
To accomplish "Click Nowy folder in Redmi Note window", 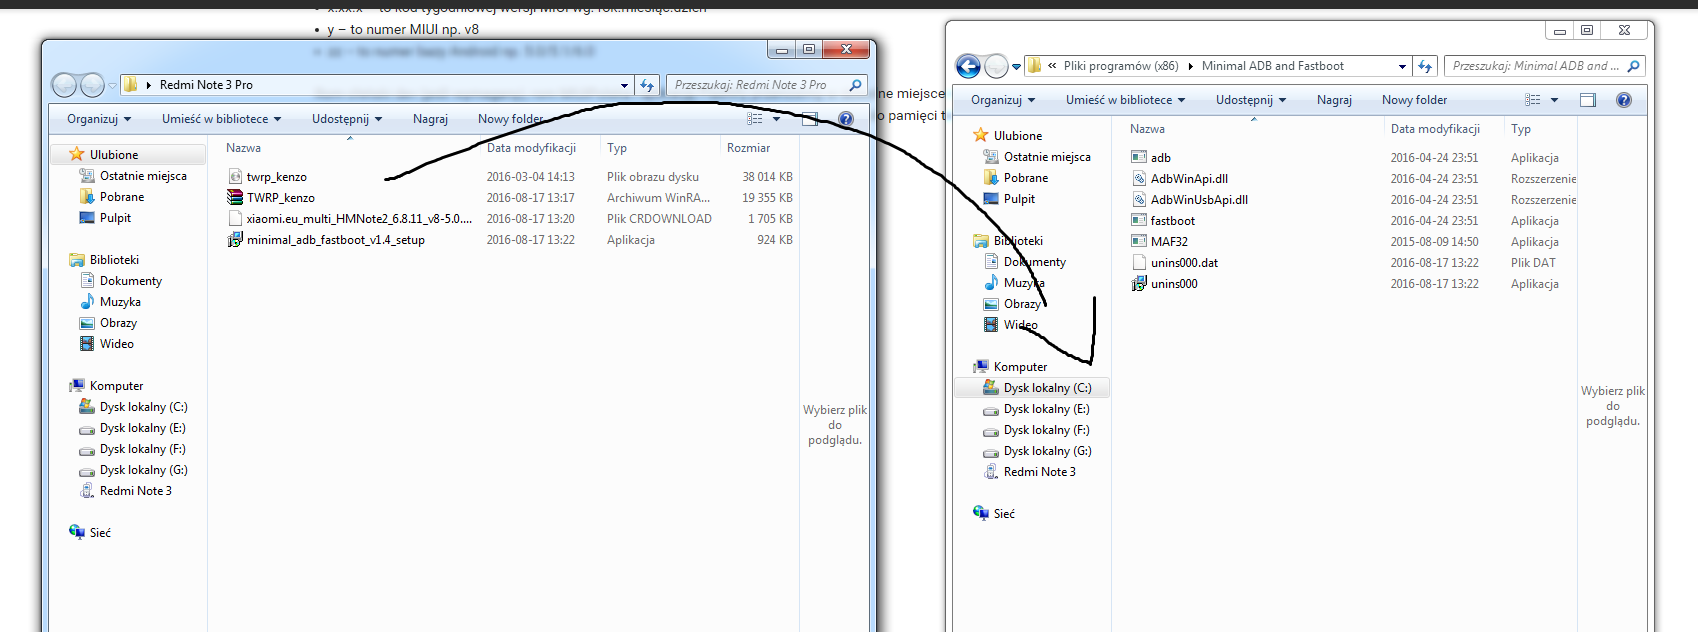I will tap(510, 119).
